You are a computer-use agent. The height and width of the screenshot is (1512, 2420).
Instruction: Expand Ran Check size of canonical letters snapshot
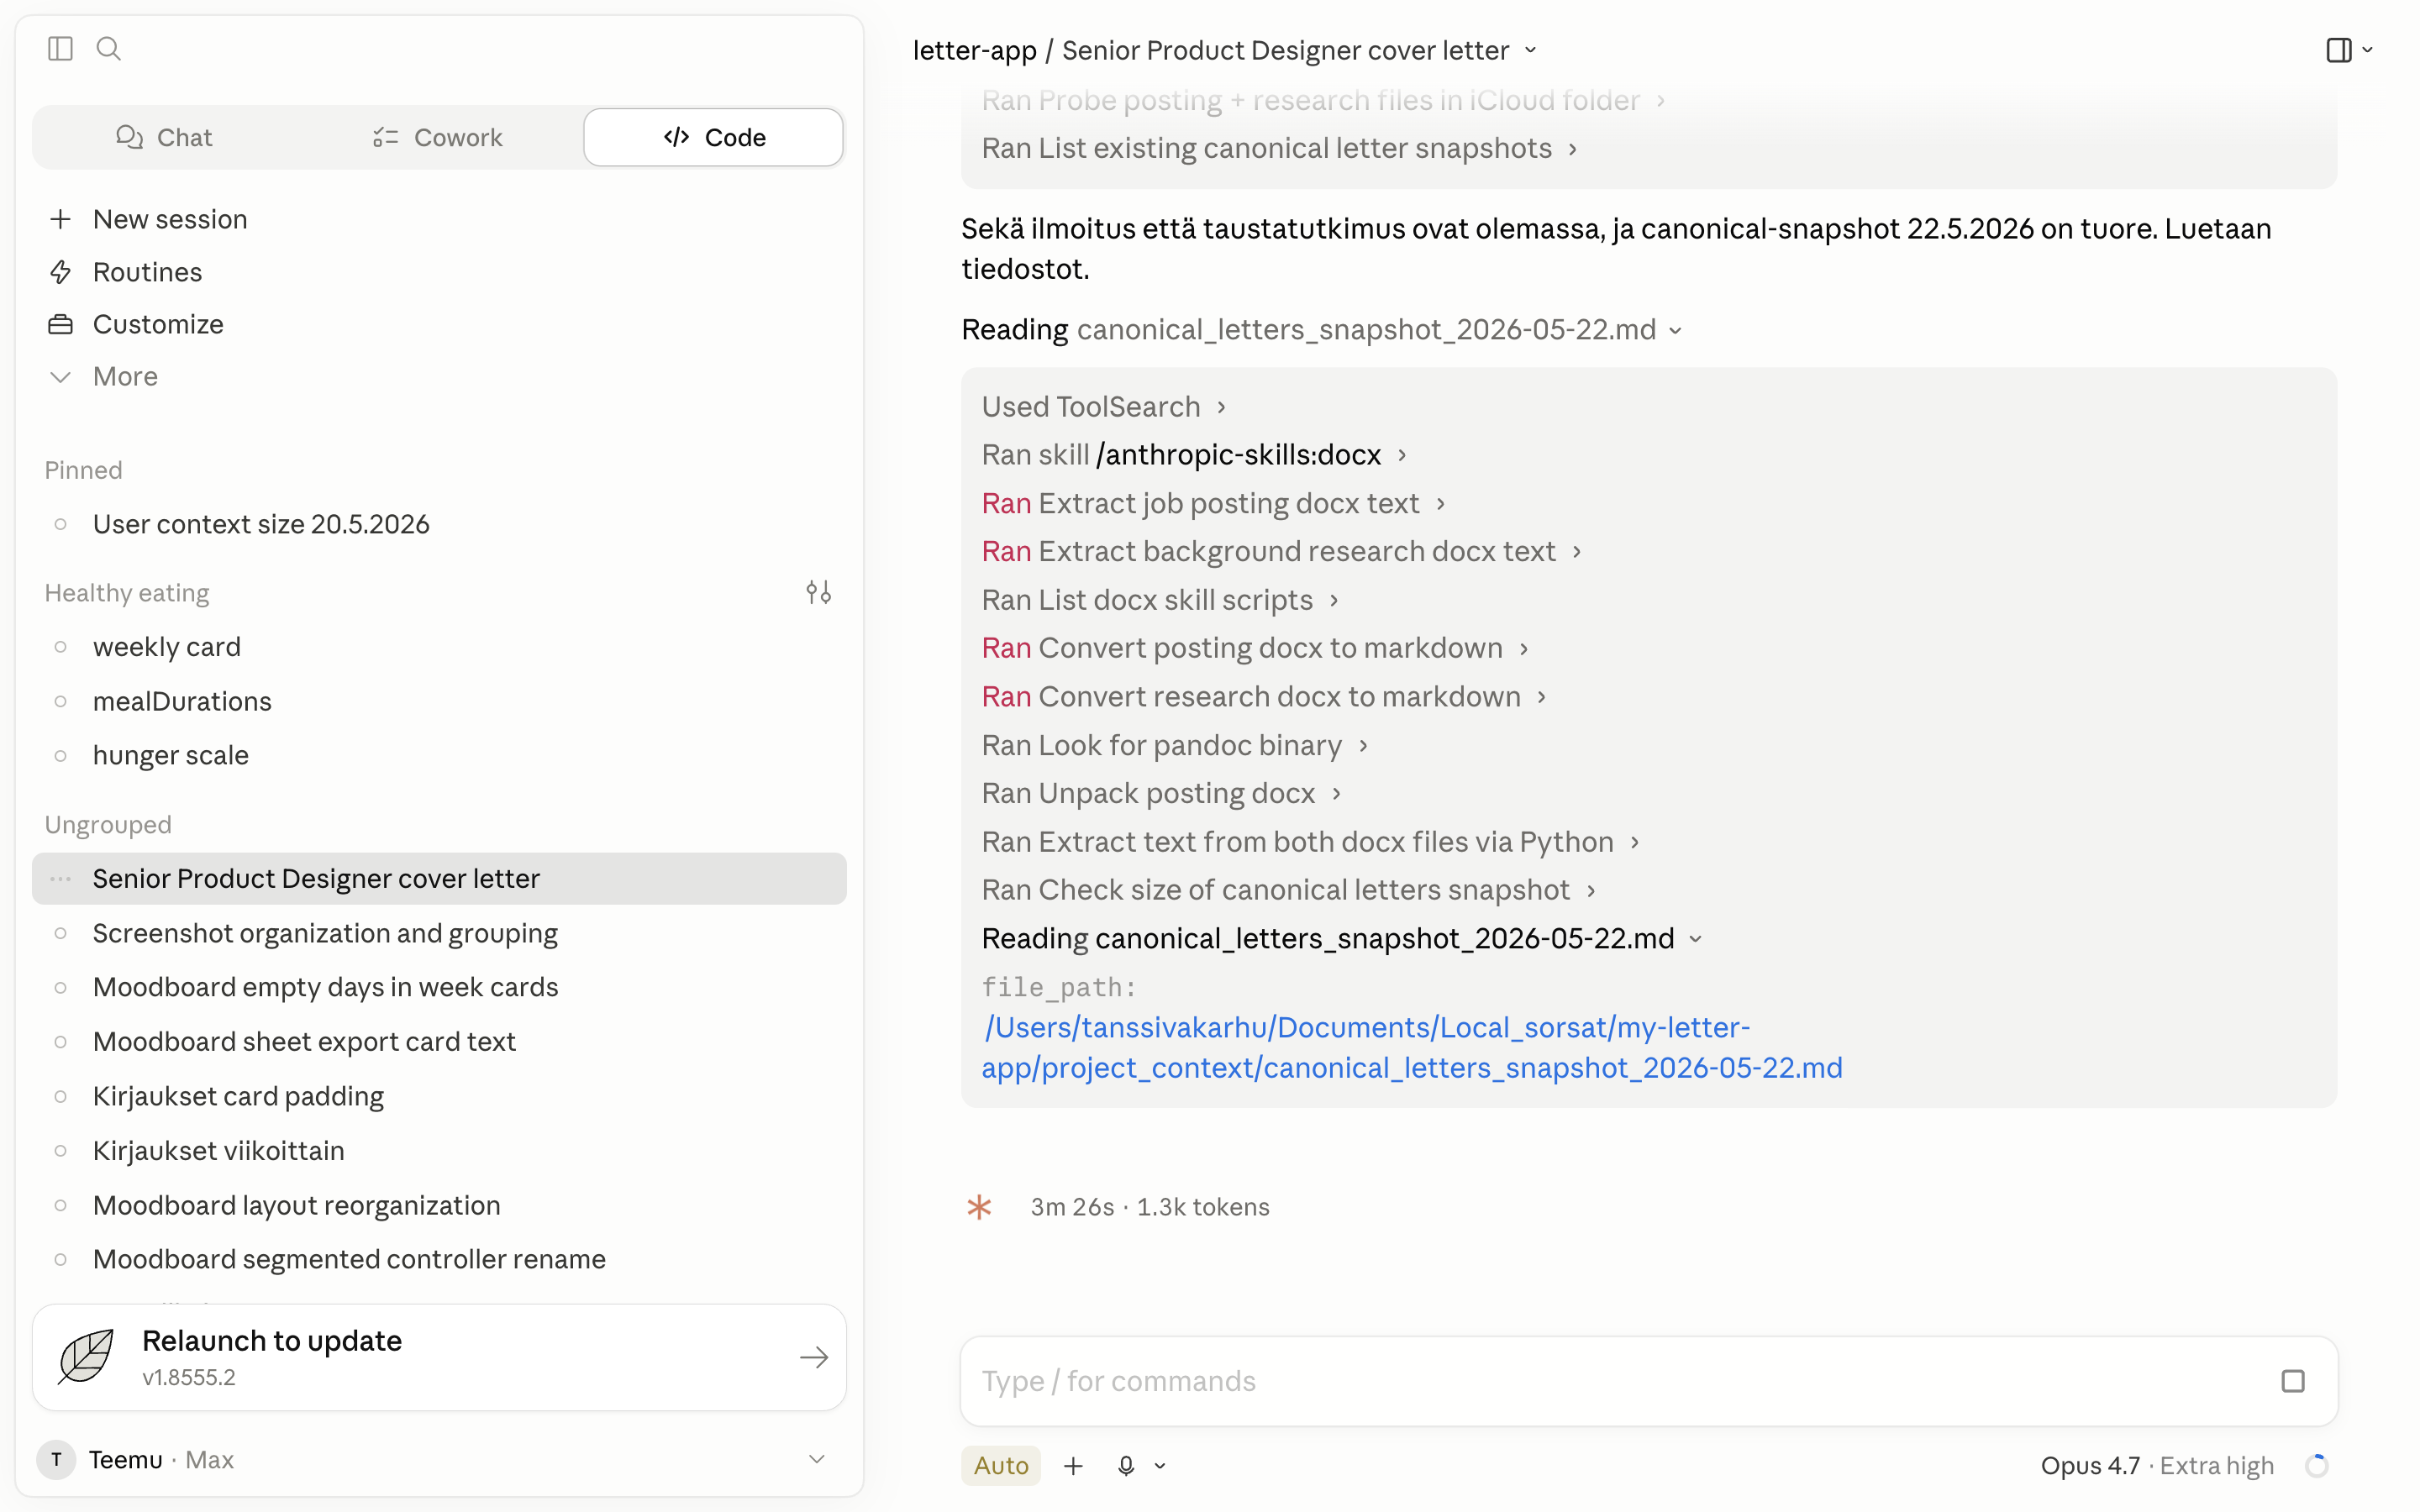click(x=1288, y=890)
